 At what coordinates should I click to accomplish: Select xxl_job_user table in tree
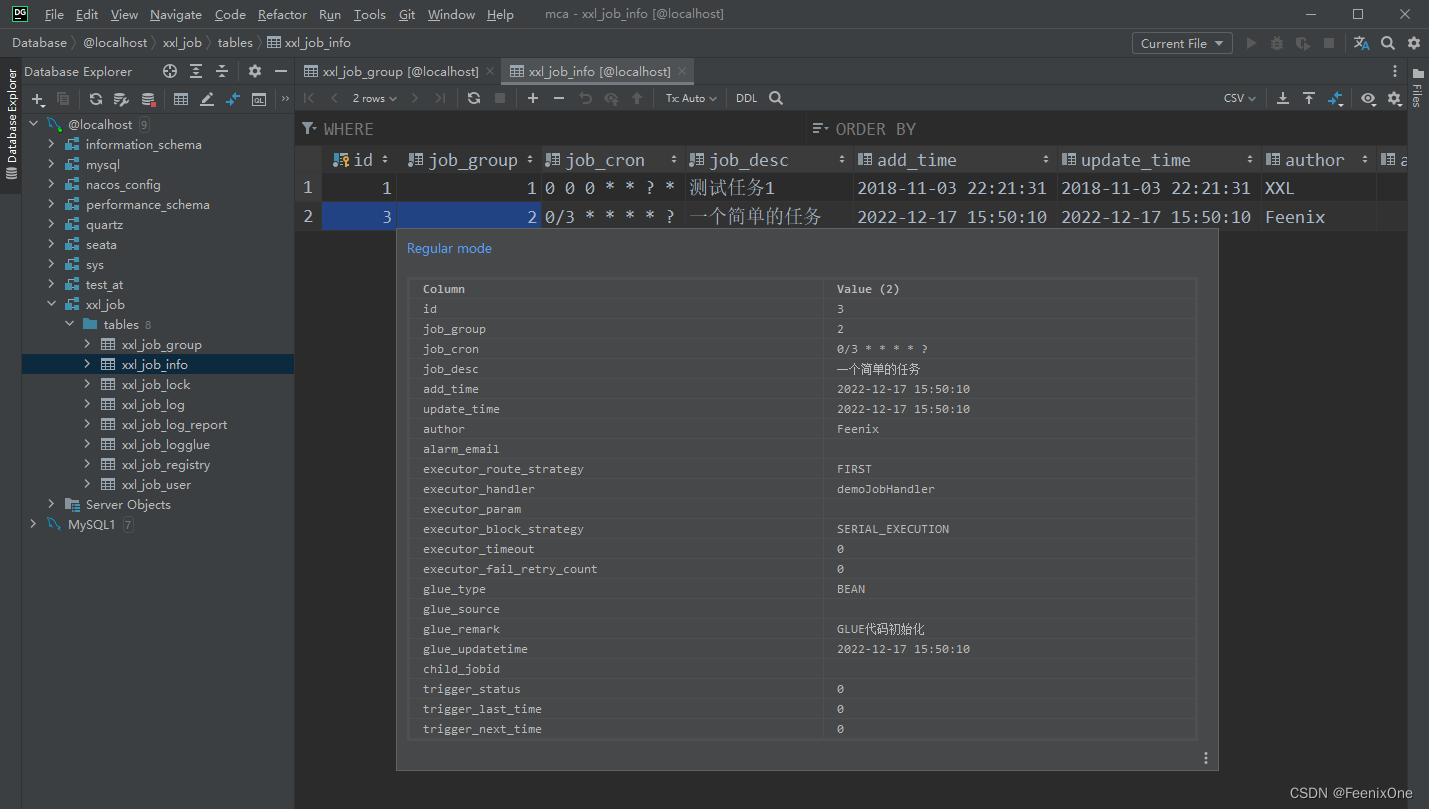click(156, 484)
